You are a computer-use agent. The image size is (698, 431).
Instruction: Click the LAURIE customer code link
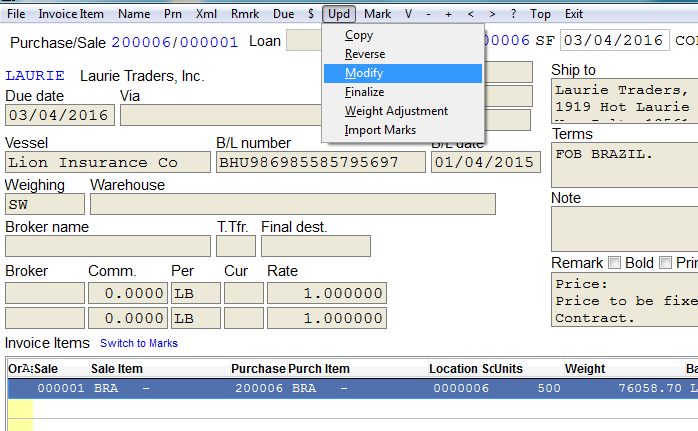[x=35, y=76]
